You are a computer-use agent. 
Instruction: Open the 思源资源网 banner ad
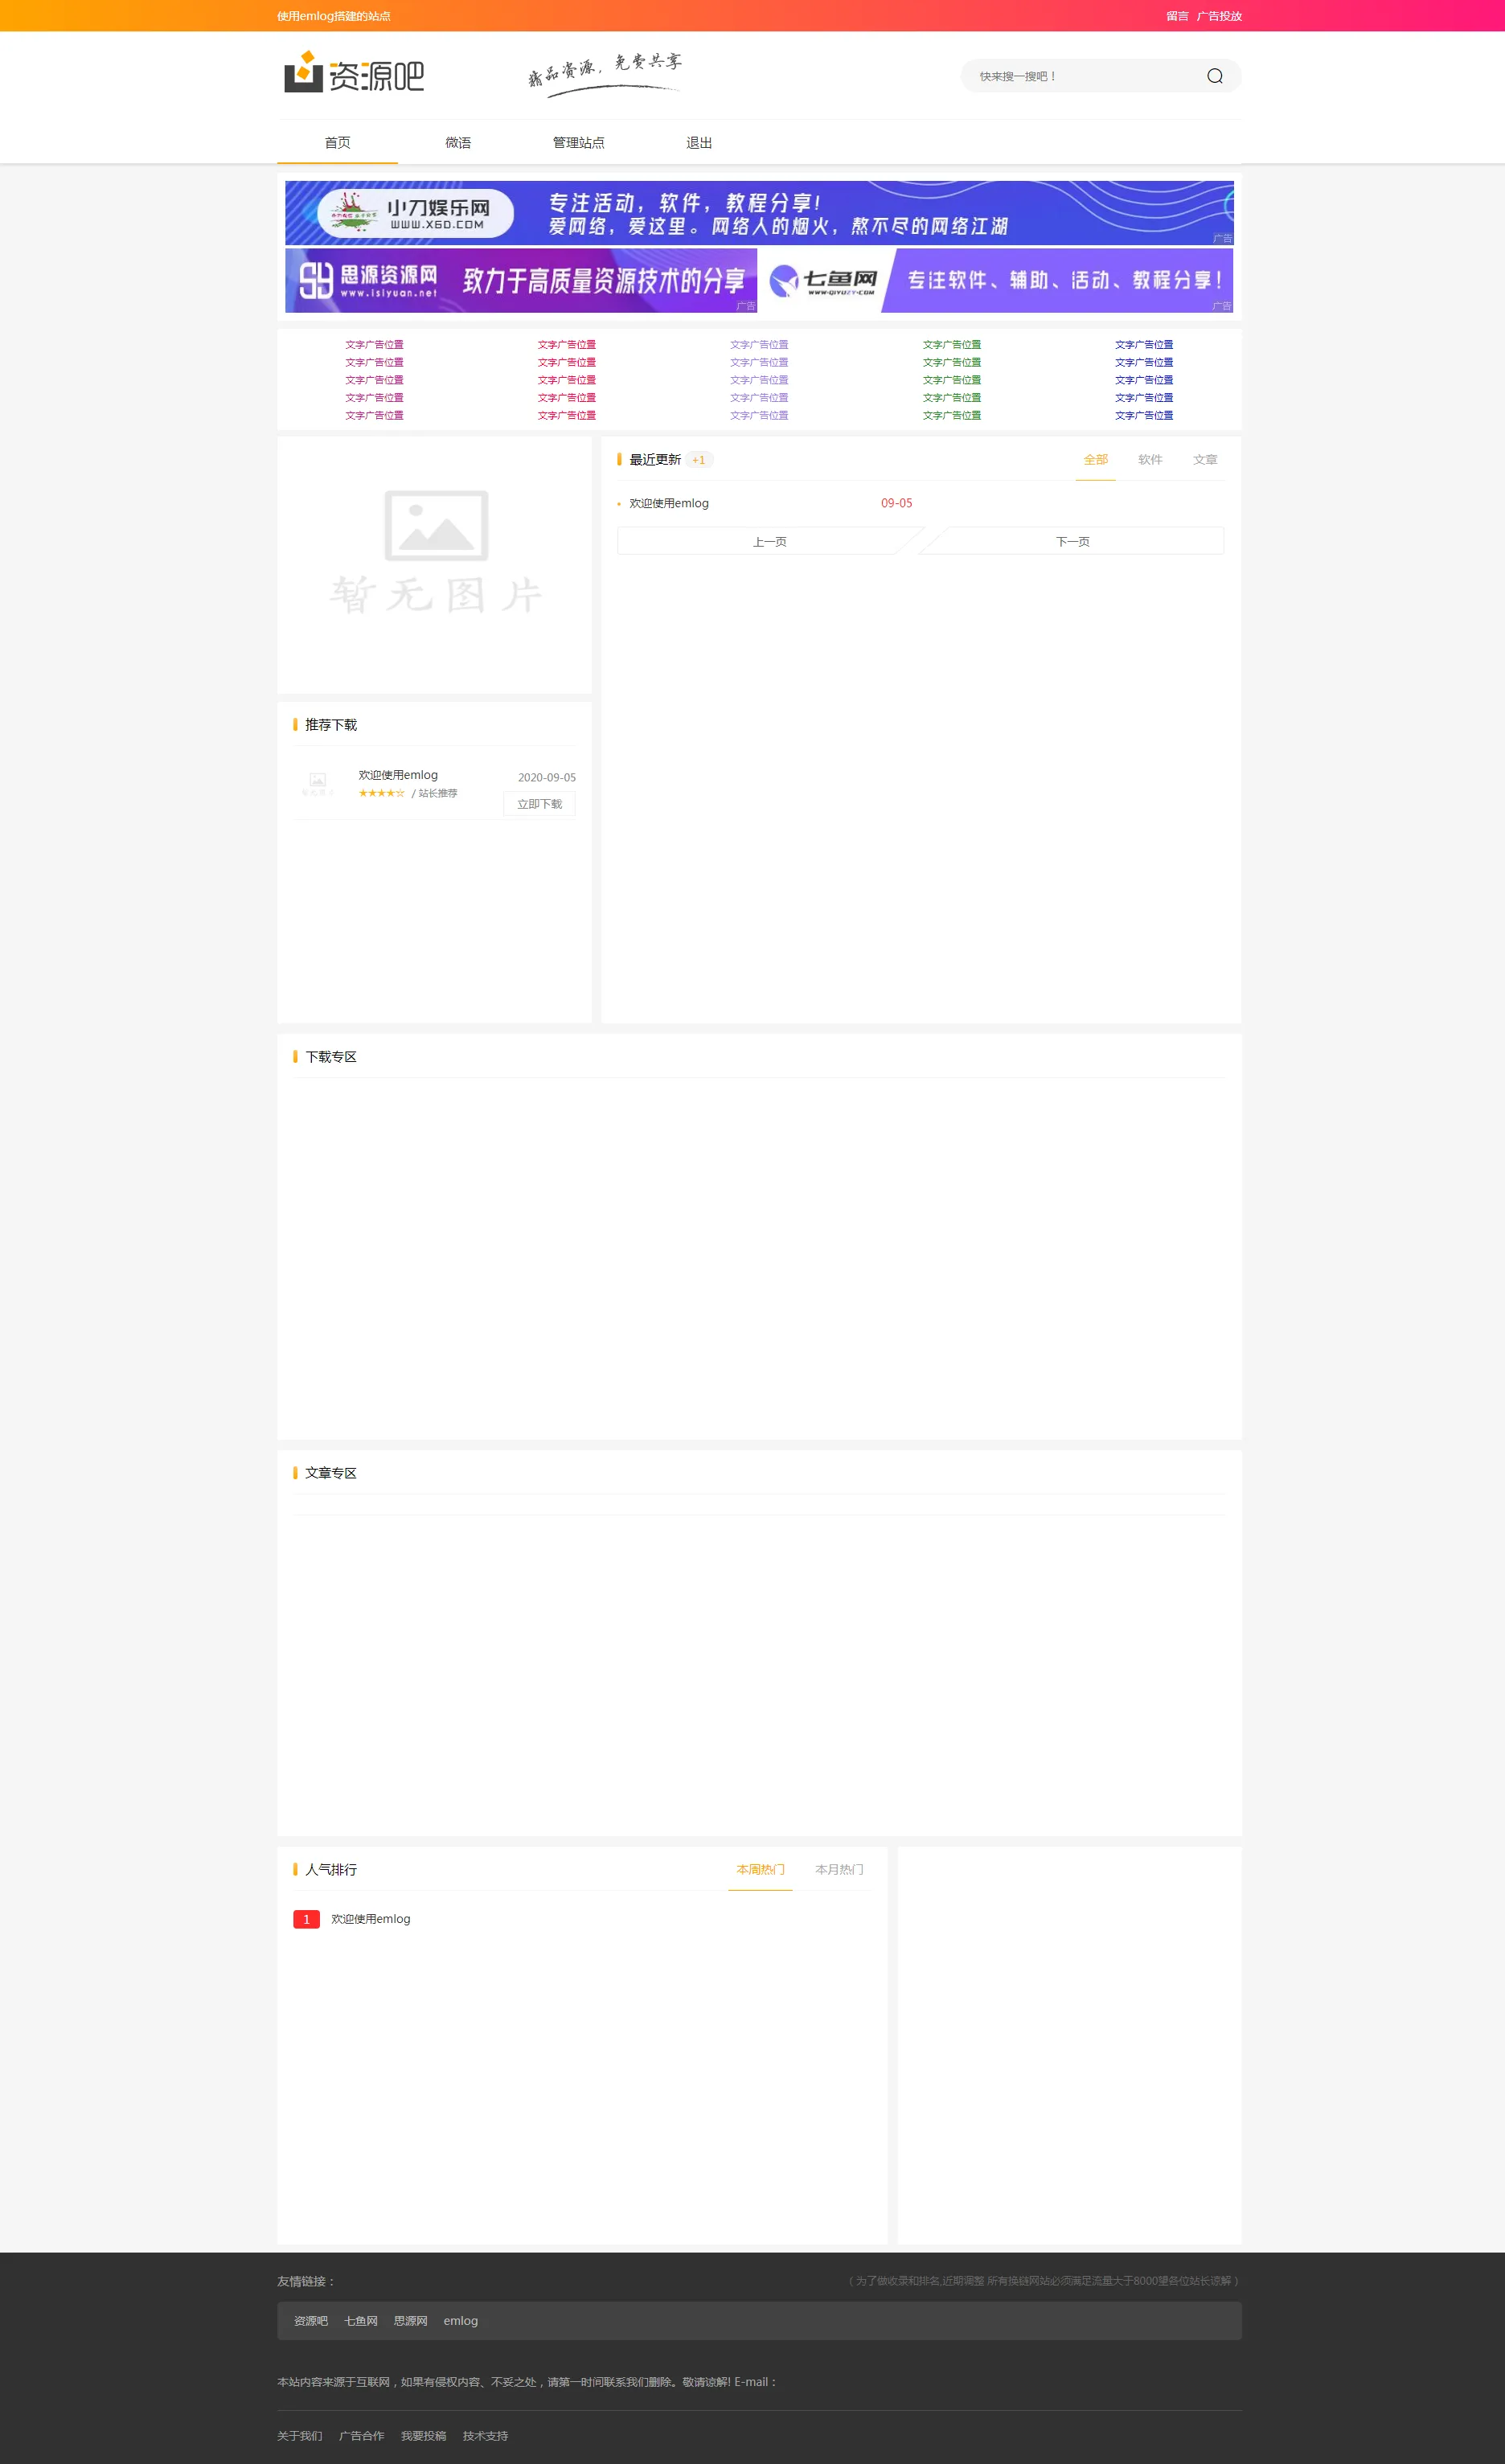520,280
